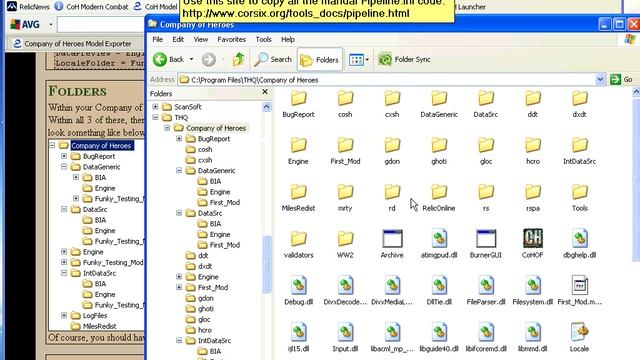Click the Folders tree scrollbar thumb

[x=267, y=264]
